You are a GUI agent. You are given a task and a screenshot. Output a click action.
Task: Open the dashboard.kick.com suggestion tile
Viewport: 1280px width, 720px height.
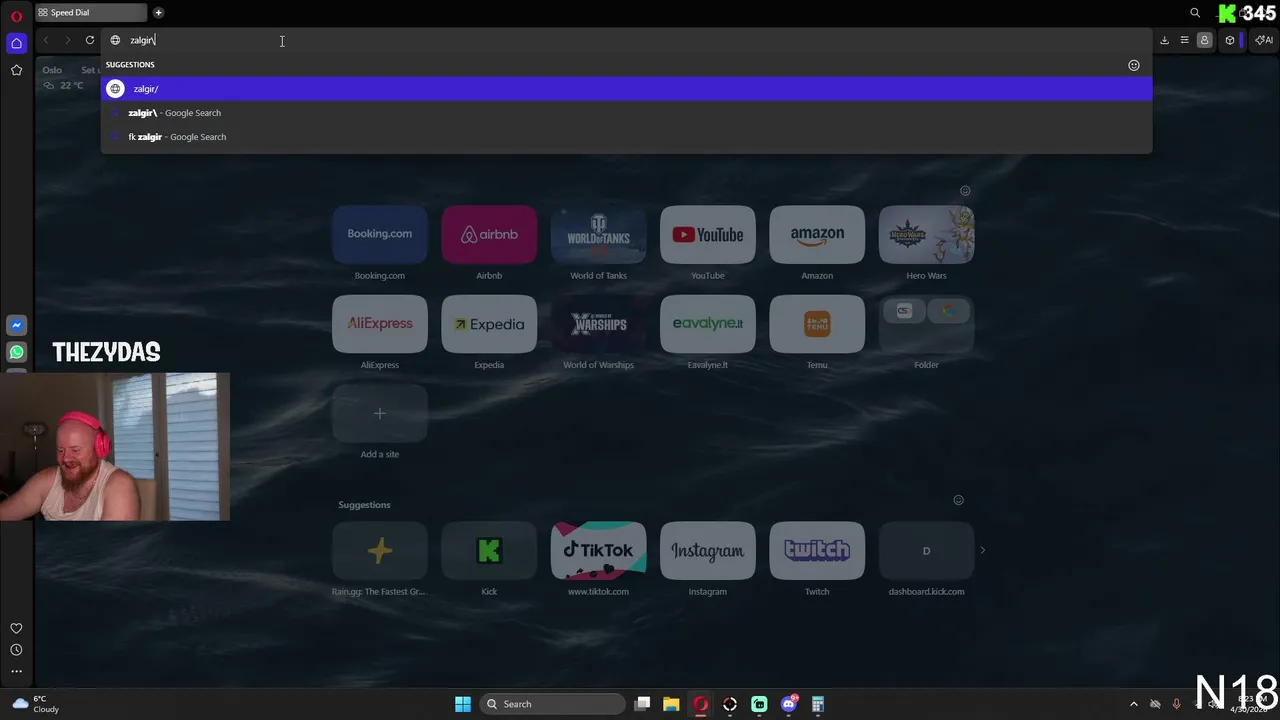926,550
